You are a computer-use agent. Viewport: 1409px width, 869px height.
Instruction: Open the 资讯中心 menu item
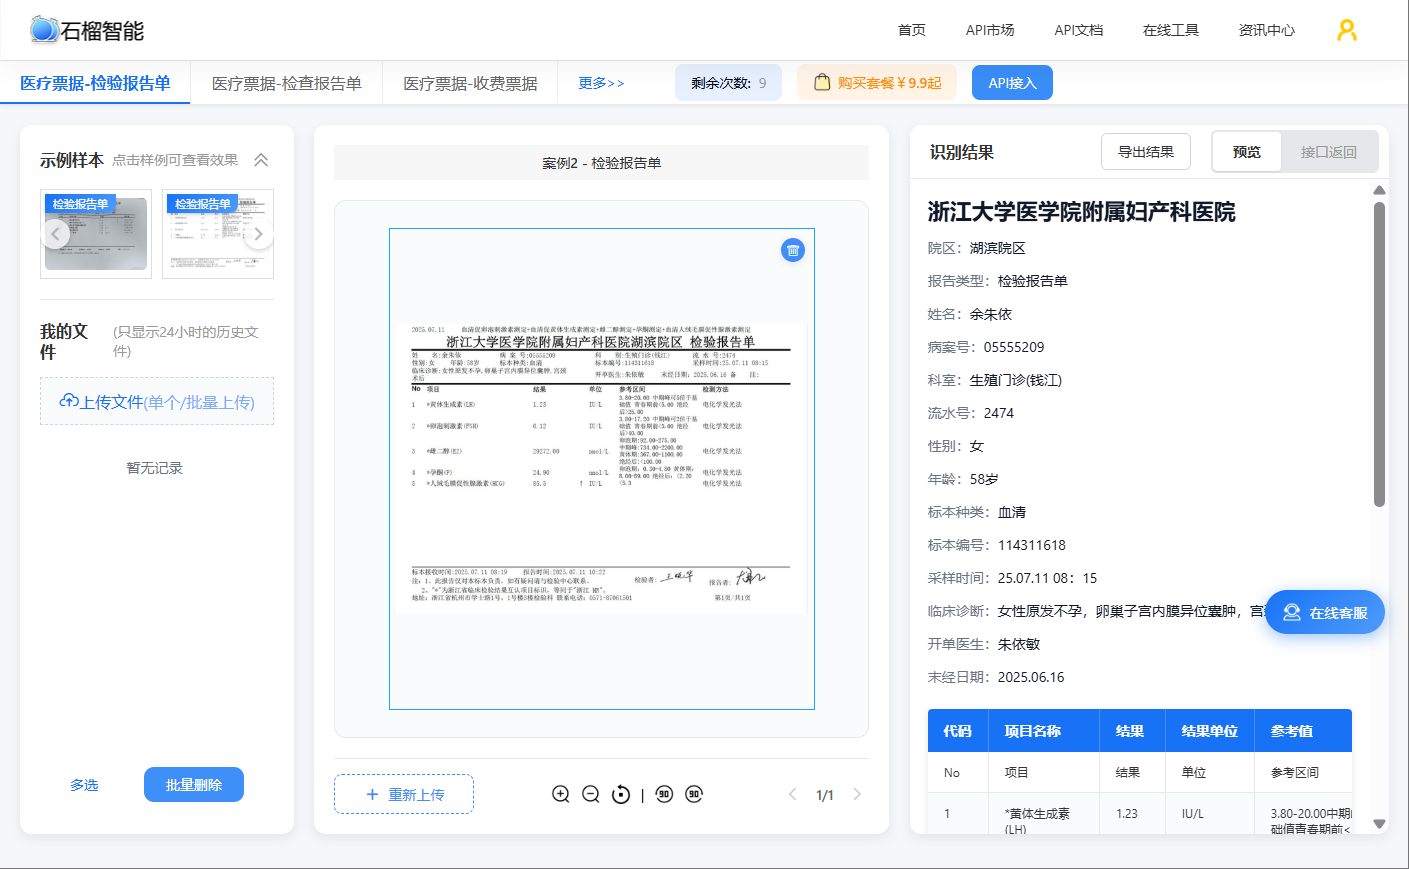pyautogui.click(x=1267, y=30)
